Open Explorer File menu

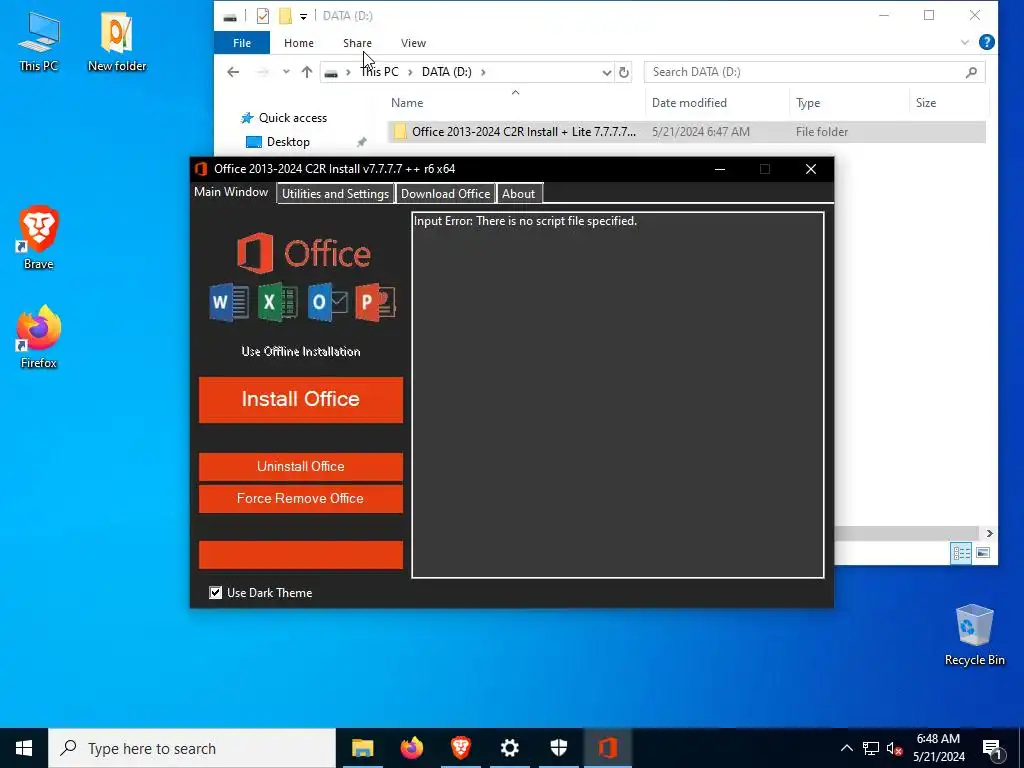242,43
